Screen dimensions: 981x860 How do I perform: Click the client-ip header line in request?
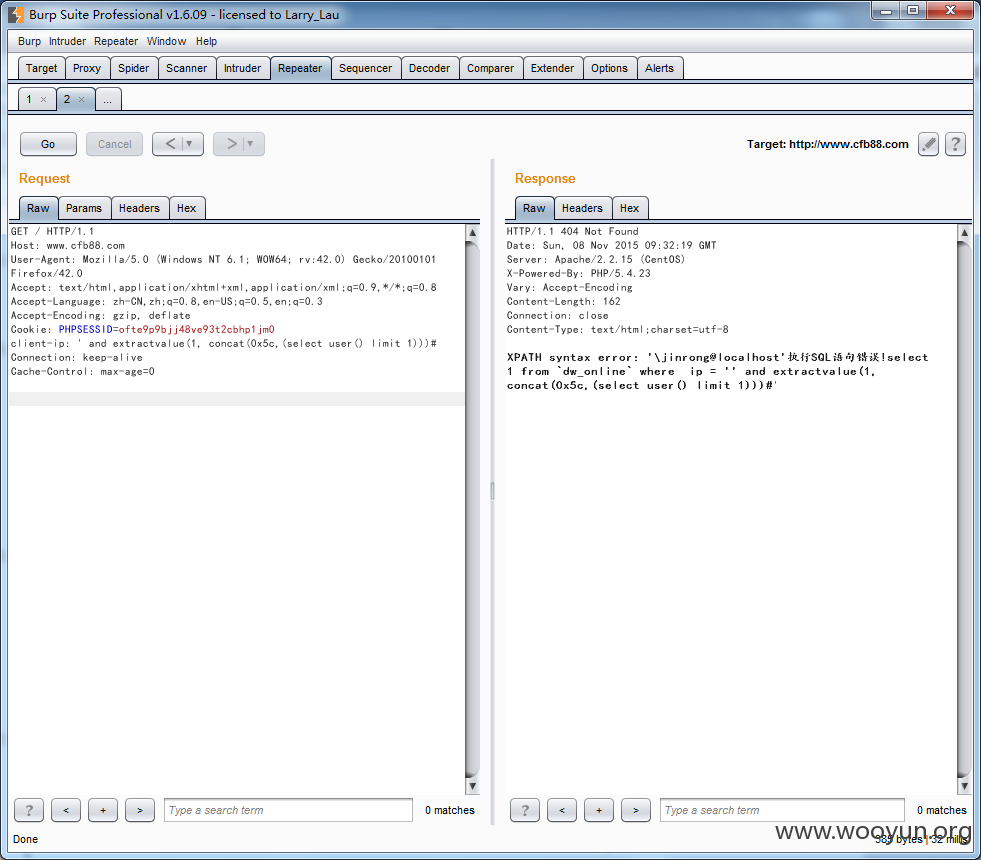coord(223,343)
